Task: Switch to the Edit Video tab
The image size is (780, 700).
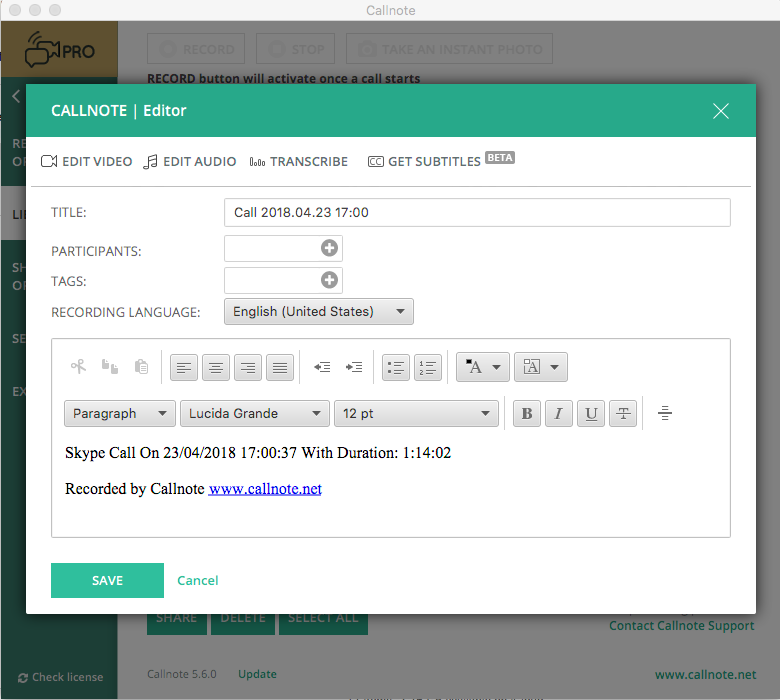Action: tap(87, 162)
